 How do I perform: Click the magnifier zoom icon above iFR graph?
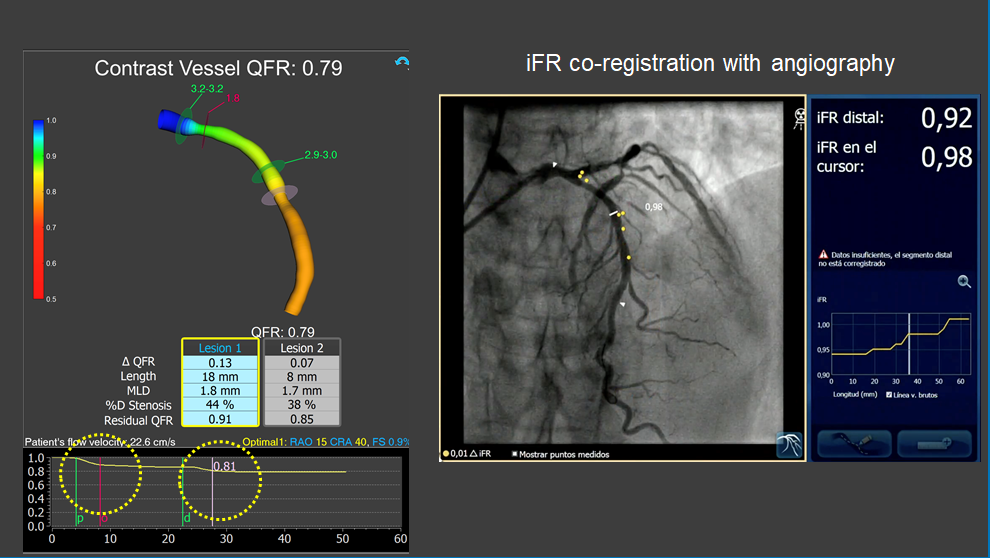coord(964,282)
